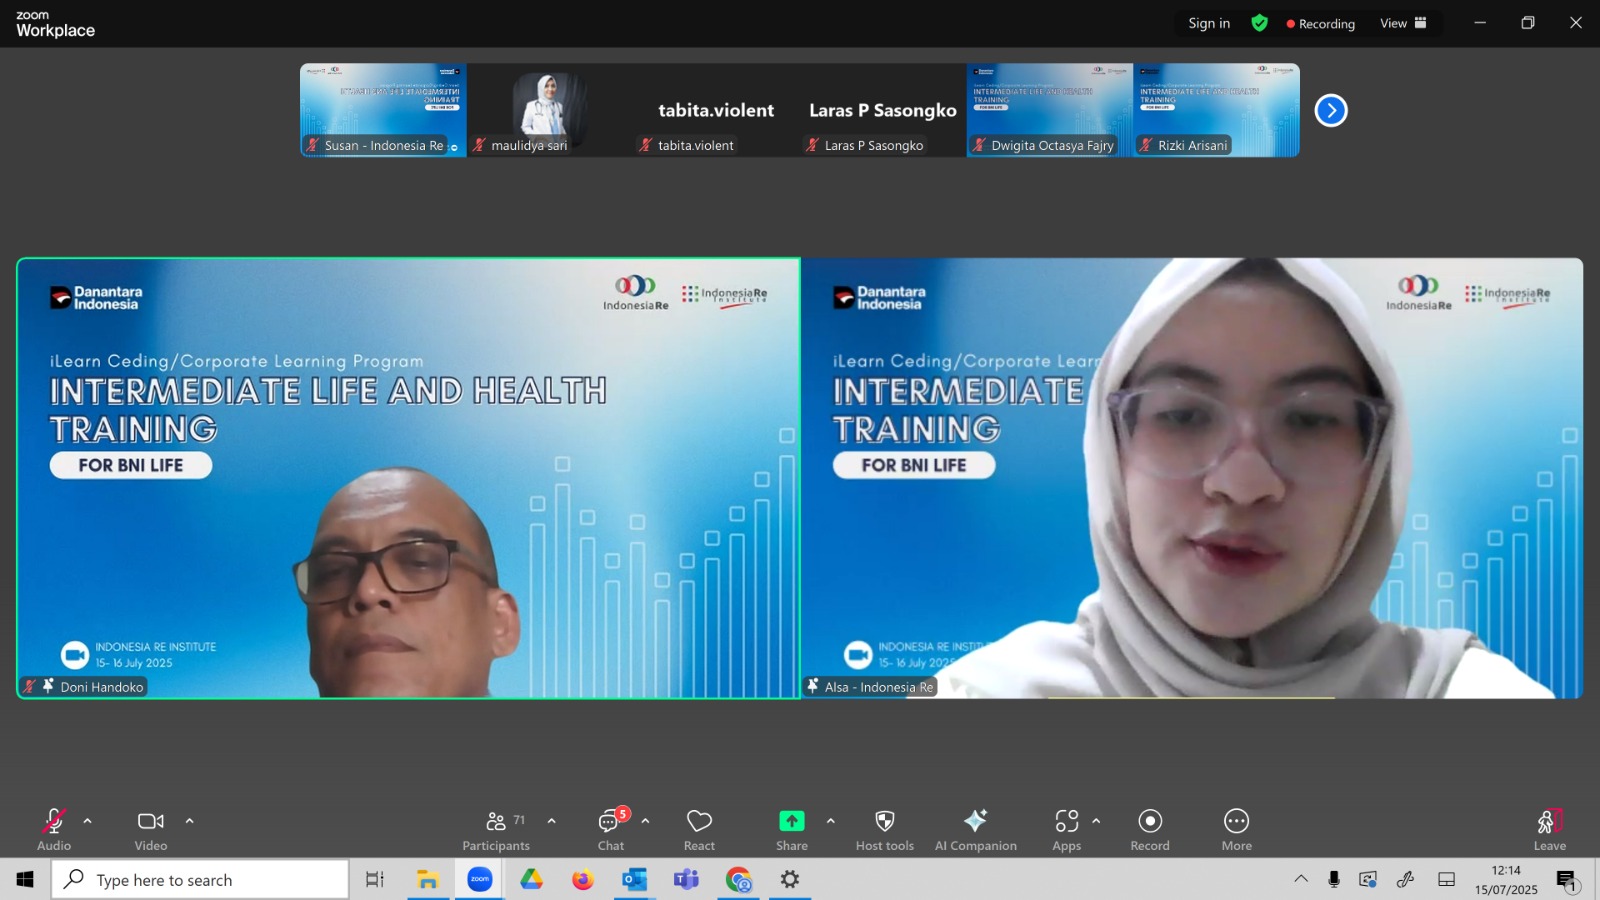This screenshot has width=1600, height=900.
Task: Open Host tools shield icon
Action: [885, 830]
